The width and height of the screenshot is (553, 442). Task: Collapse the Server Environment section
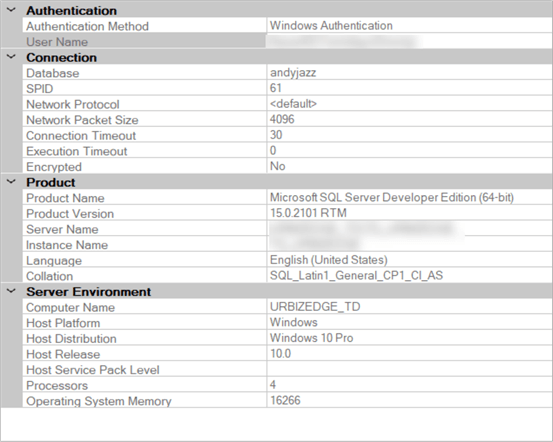(x=12, y=291)
